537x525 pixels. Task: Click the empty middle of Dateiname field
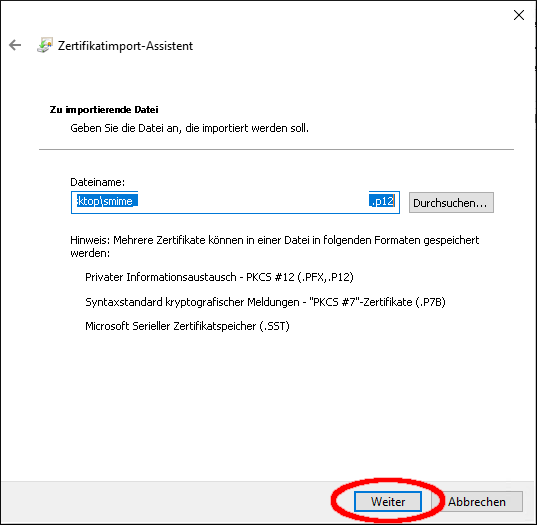[253, 202]
